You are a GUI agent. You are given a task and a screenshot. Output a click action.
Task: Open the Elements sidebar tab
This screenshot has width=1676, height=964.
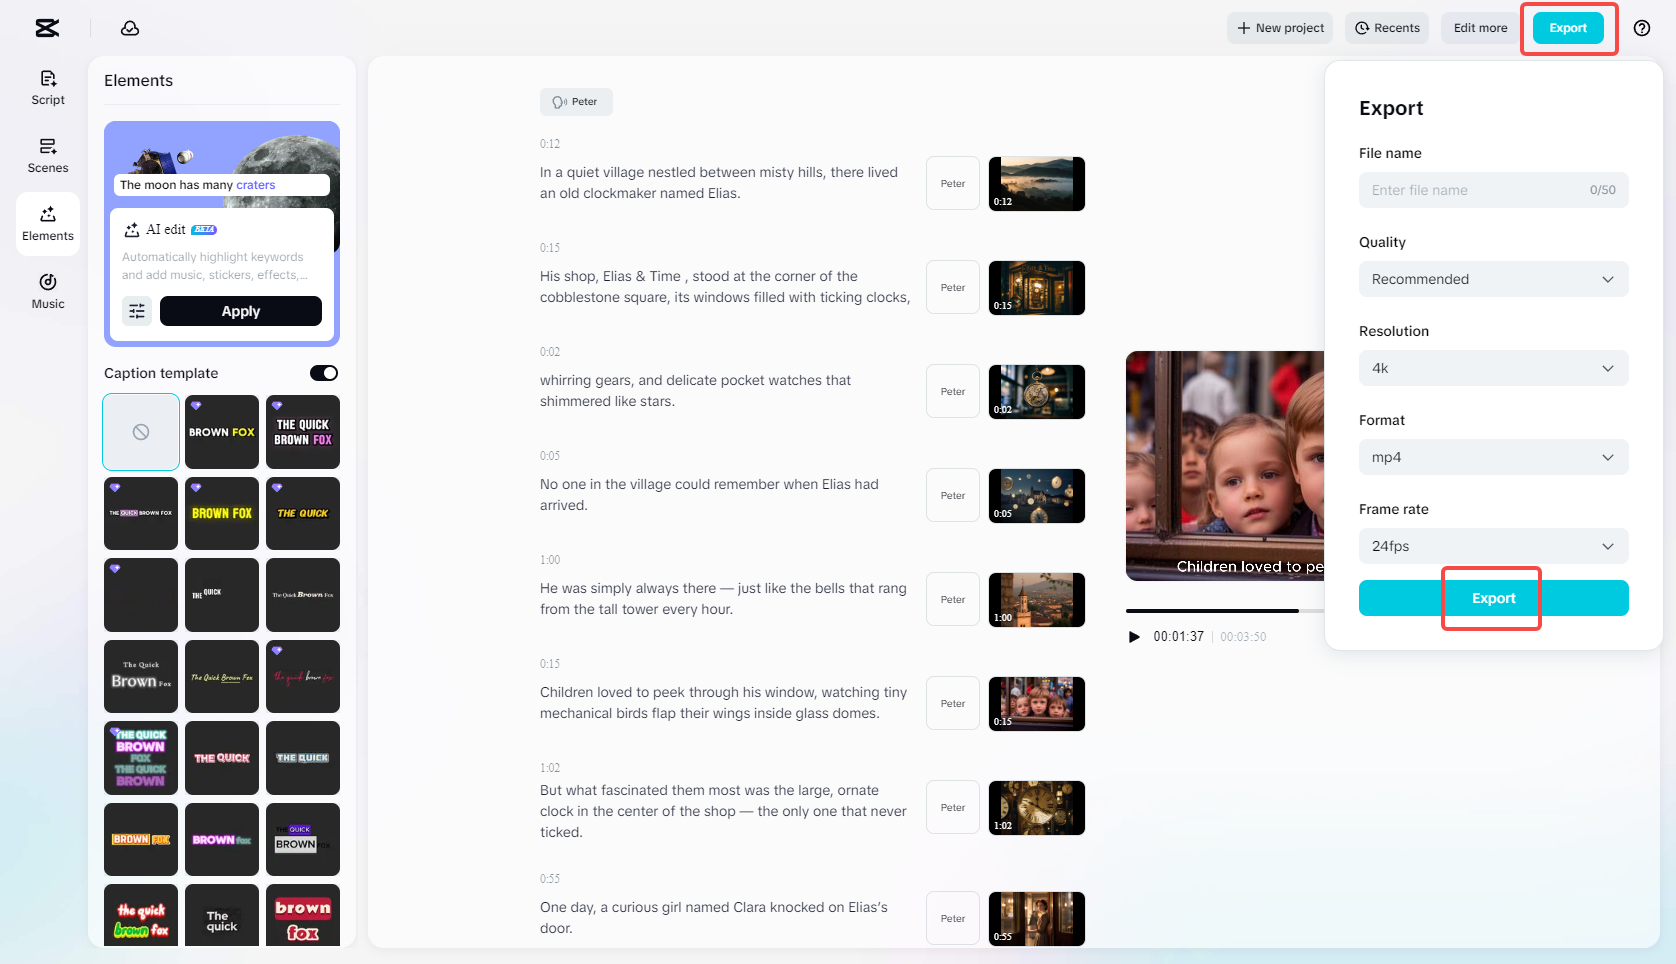48,224
